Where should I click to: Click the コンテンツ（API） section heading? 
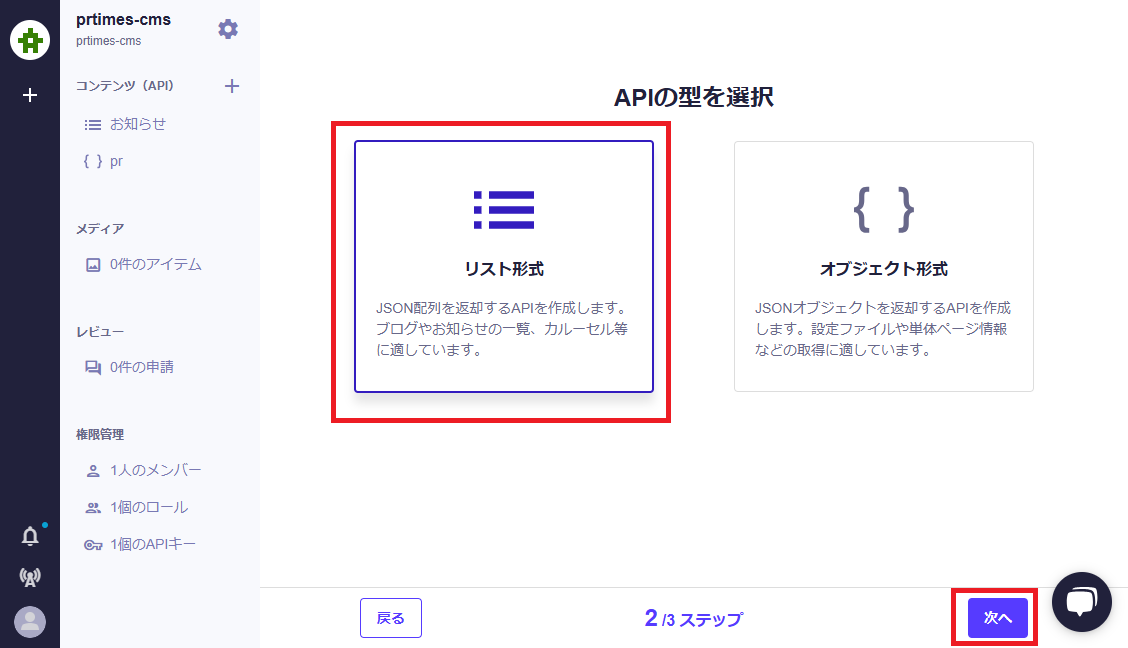(125, 86)
